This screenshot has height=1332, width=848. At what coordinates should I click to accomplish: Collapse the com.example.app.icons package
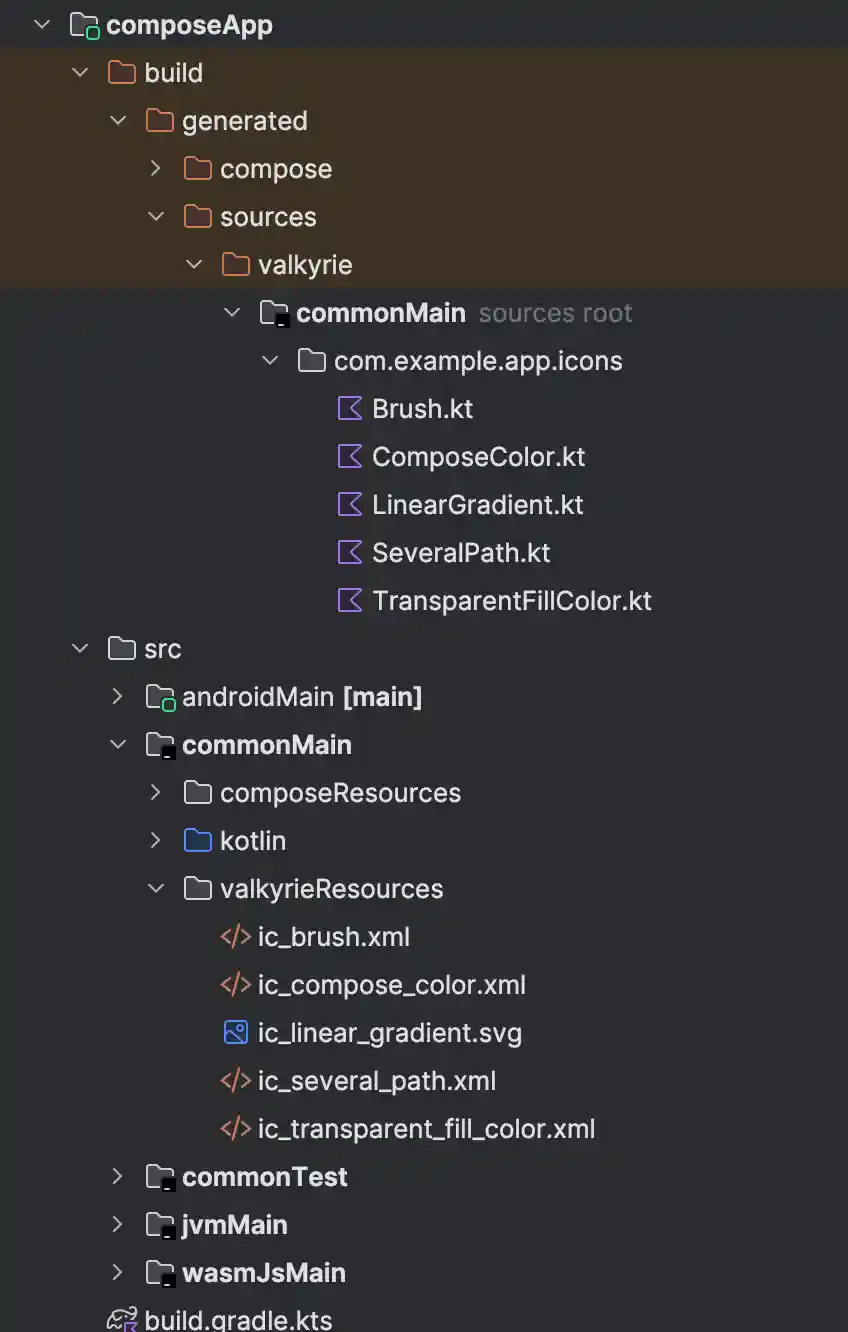click(x=270, y=361)
